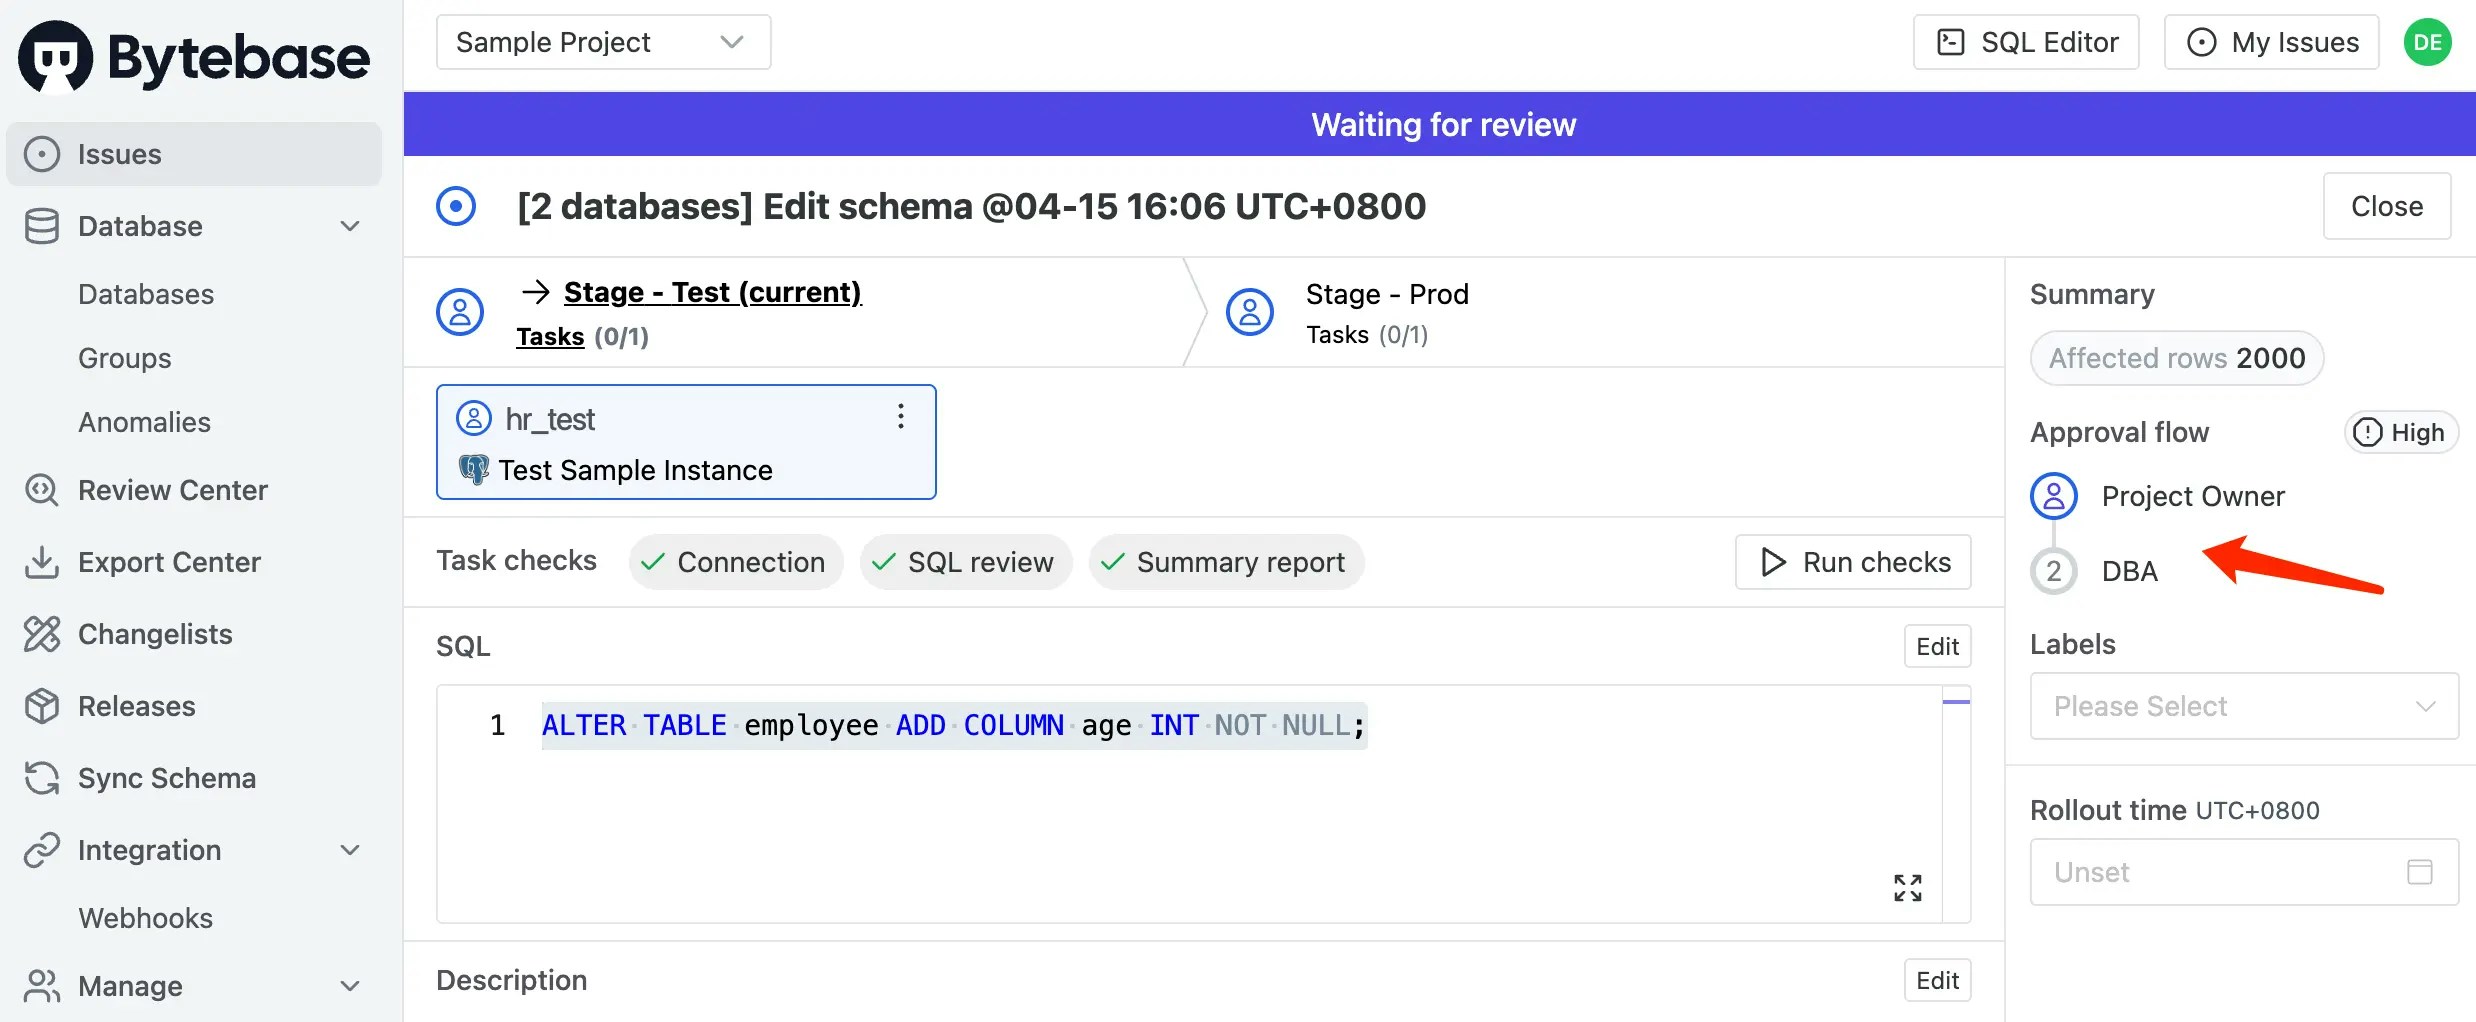Toggle the SQL review check result

coord(965,562)
